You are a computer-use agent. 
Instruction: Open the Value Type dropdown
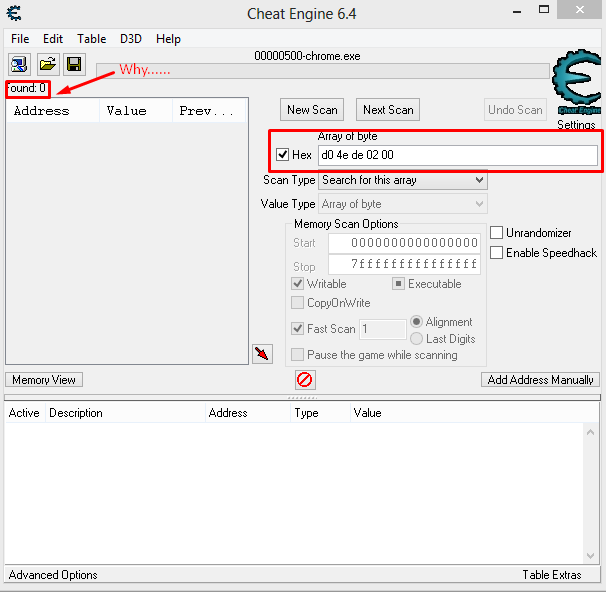pyautogui.click(x=403, y=204)
